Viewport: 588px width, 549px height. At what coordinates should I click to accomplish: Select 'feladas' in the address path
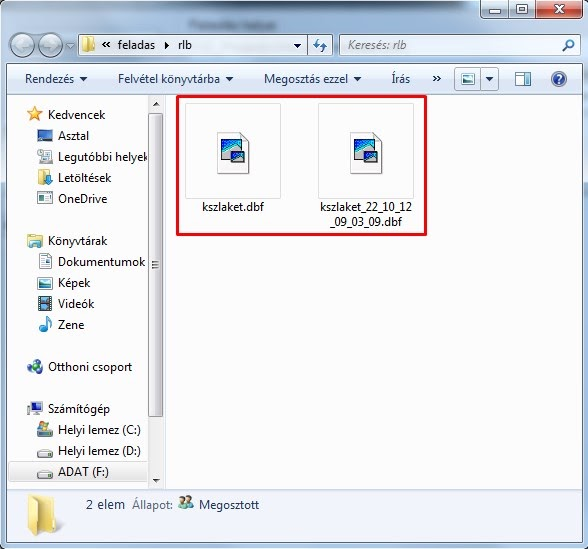point(136,45)
